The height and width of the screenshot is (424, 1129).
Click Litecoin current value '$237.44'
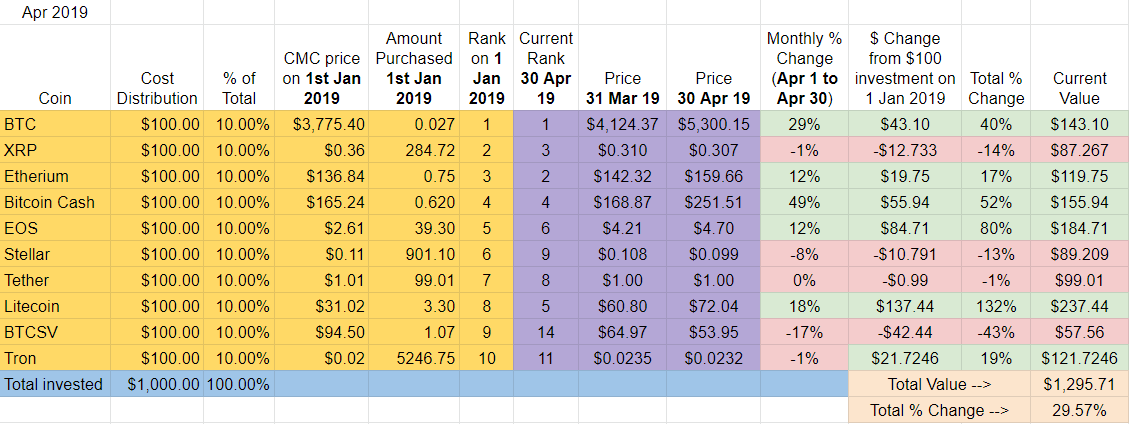(x=1080, y=306)
